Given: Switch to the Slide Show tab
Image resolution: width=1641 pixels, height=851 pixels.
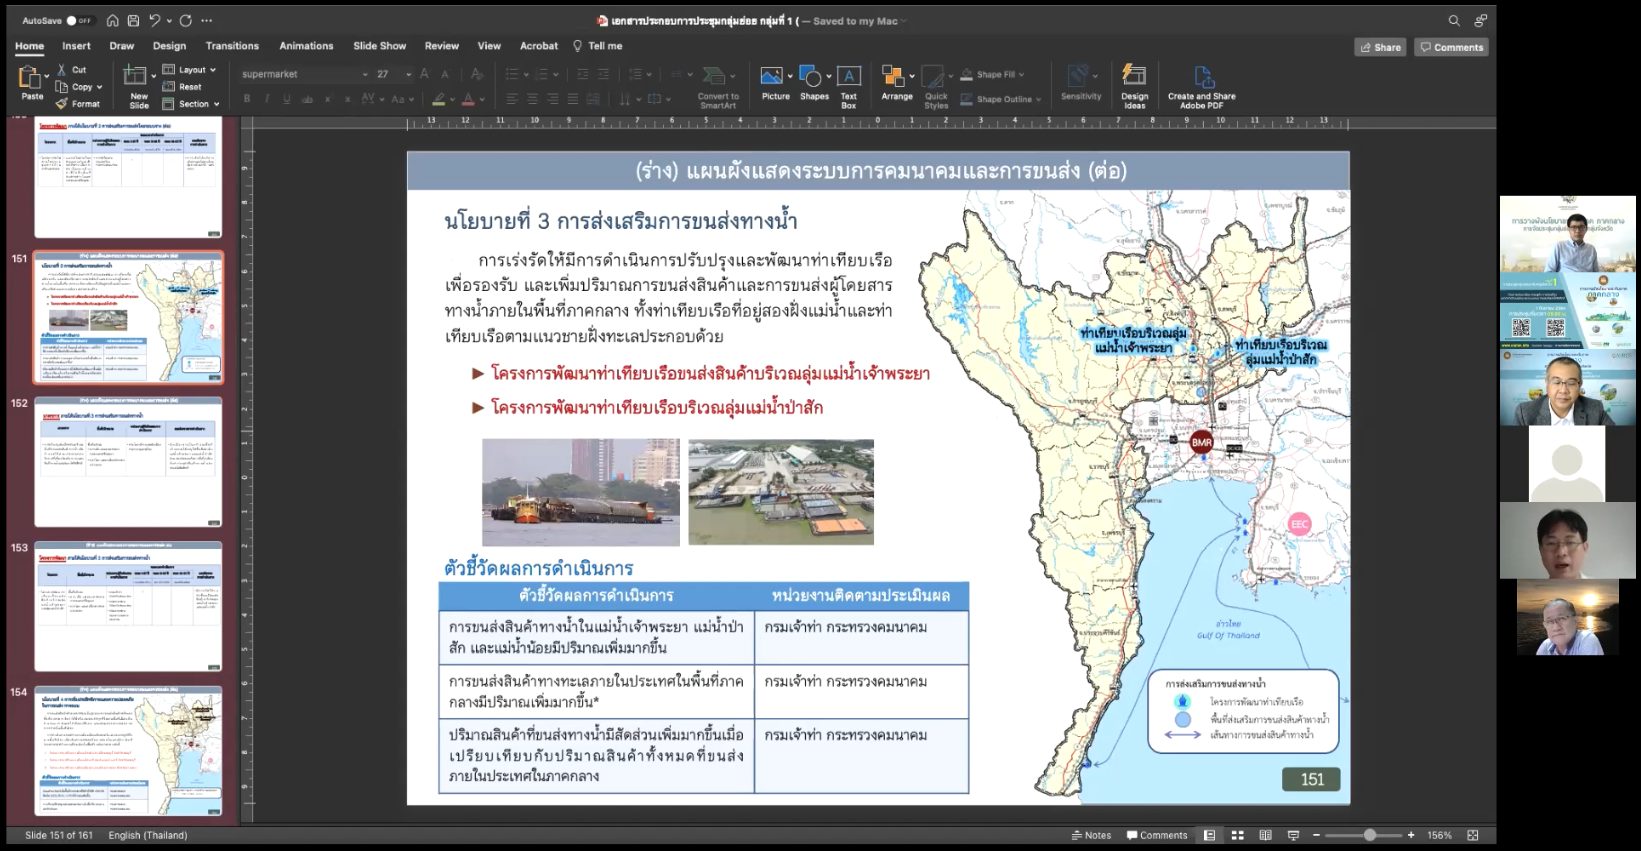Looking at the screenshot, I should pos(379,46).
